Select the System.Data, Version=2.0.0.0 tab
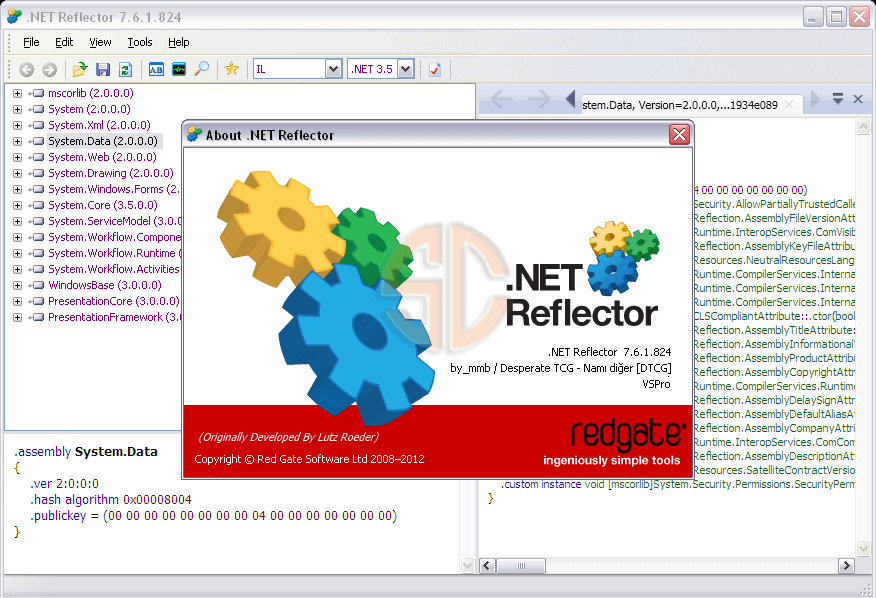876x598 pixels. pyautogui.click(x=679, y=105)
